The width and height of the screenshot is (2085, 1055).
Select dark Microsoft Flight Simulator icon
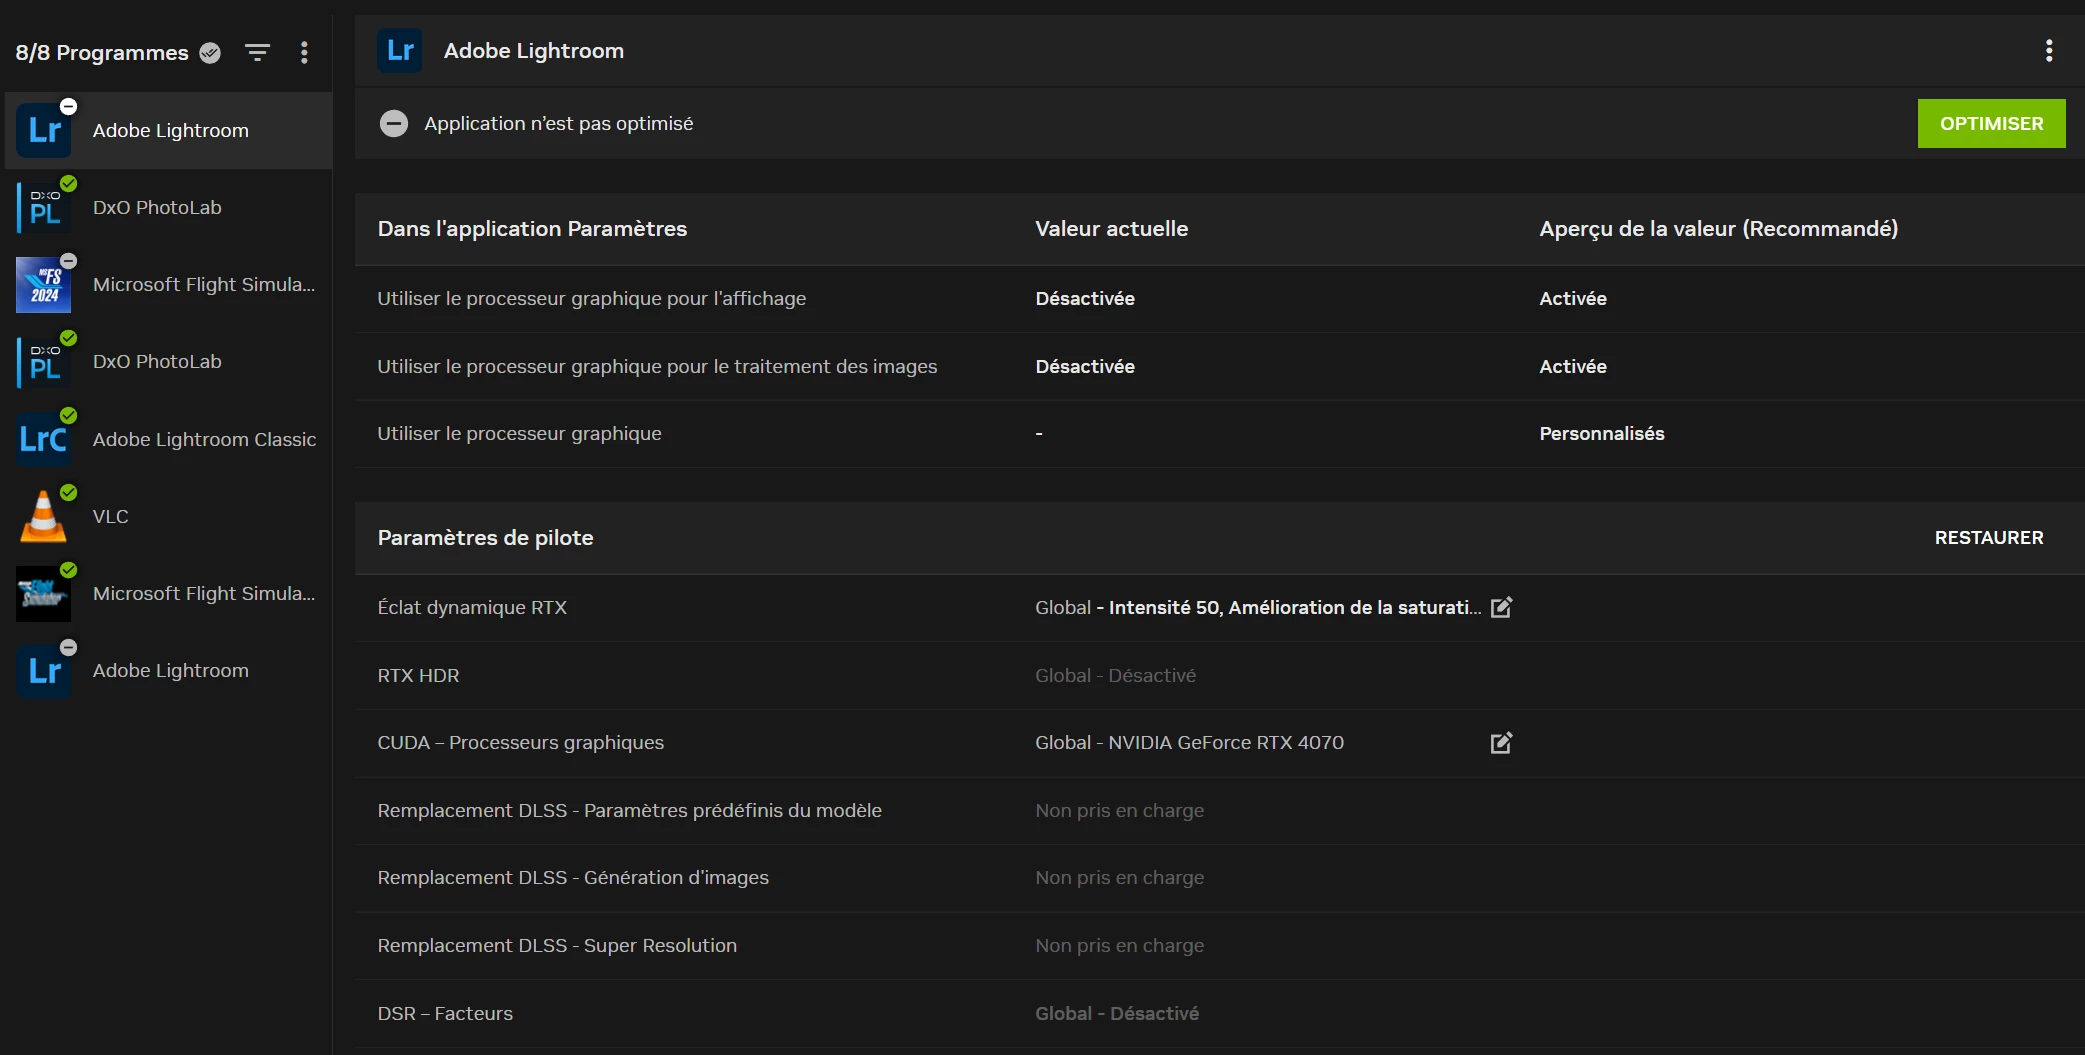(x=44, y=593)
